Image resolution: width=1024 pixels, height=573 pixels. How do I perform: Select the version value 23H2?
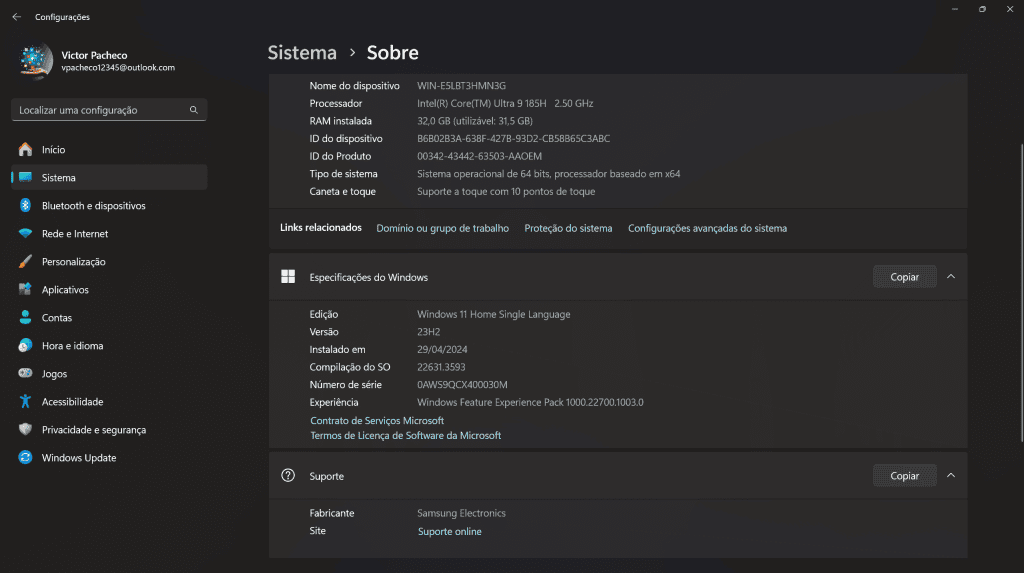(x=428, y=332)
